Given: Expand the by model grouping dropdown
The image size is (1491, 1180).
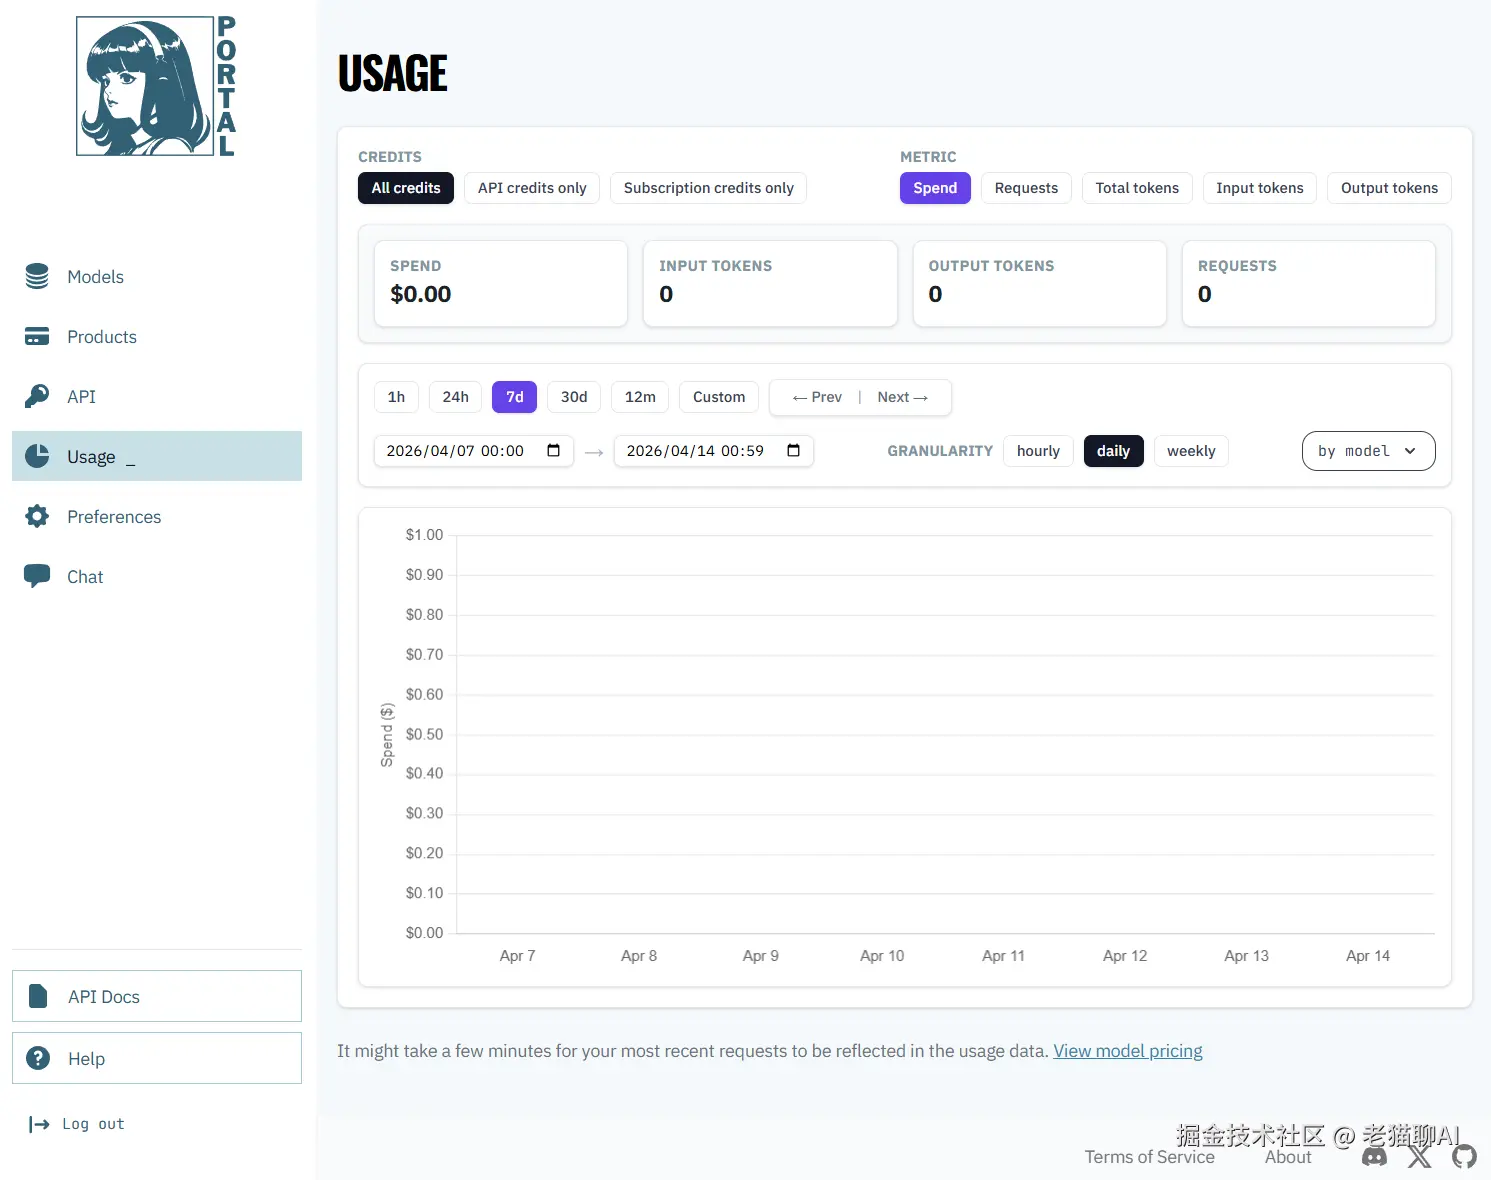Looking at the screenshot, I should click(x=1368, y=451).
